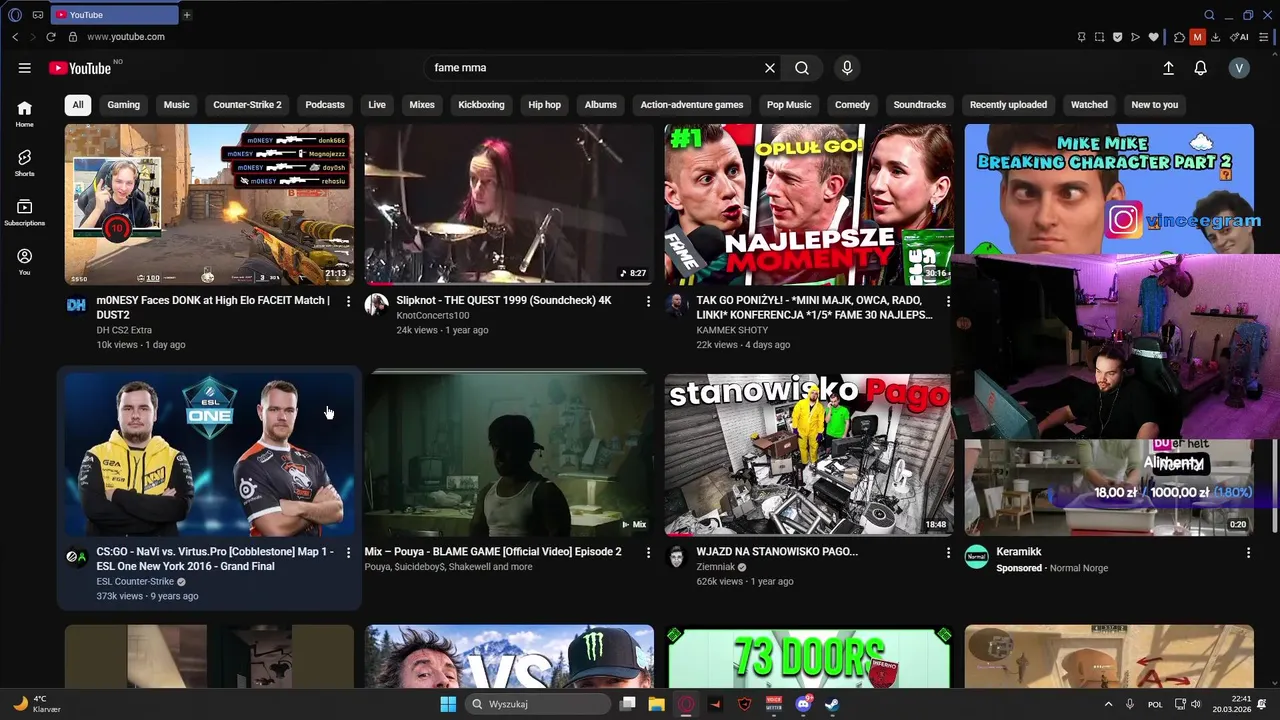This screenshot has height=720, width=1280.
Task: Open the red M extension icon
Action: click(x=1197, y=37)
